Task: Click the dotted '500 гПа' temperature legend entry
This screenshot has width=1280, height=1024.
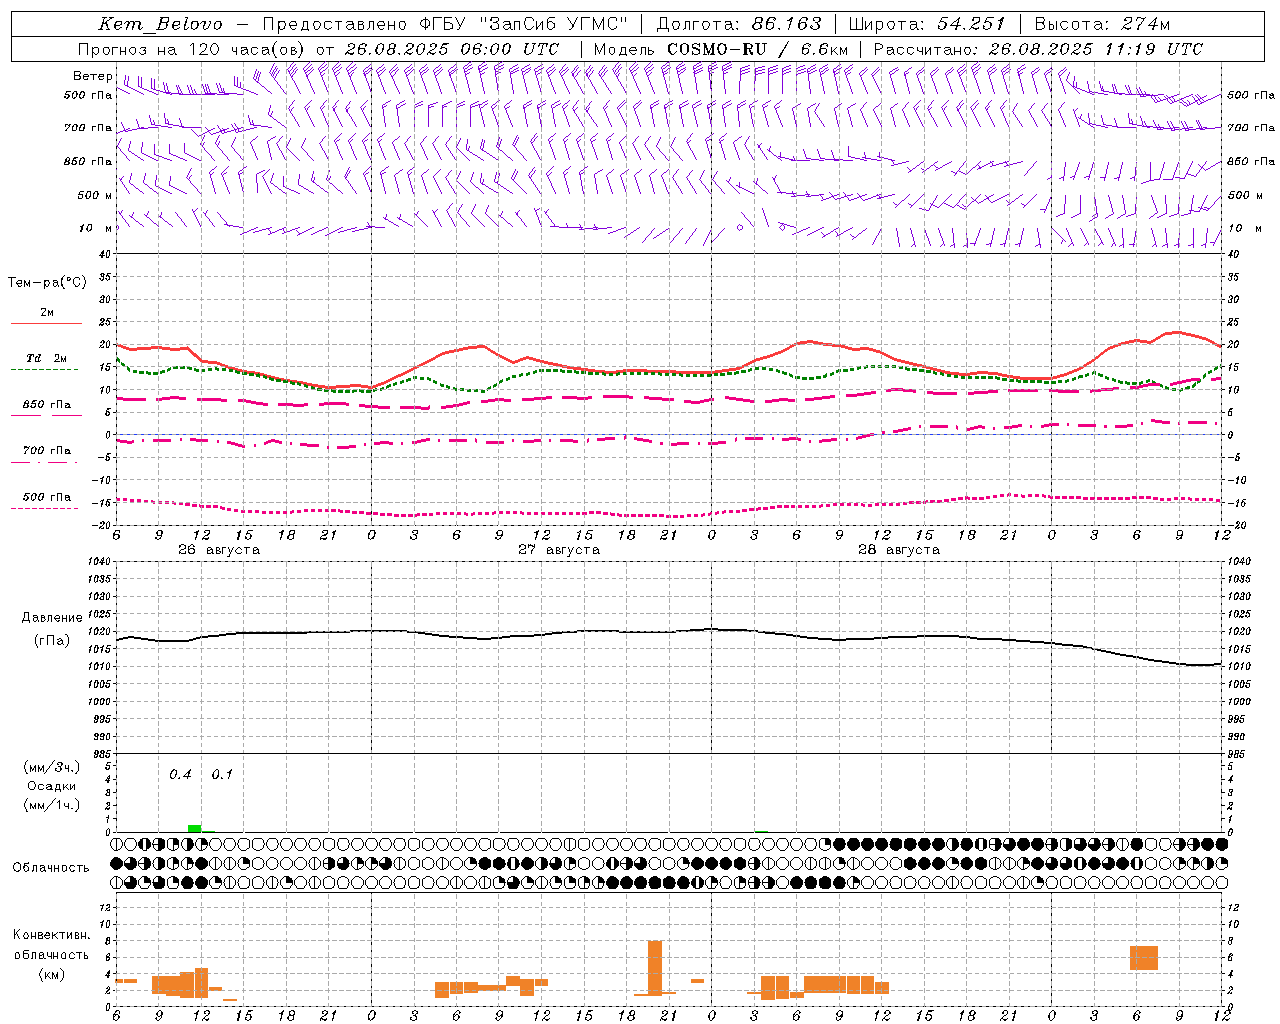Action: pyautogui.click(x=47, y=497)
